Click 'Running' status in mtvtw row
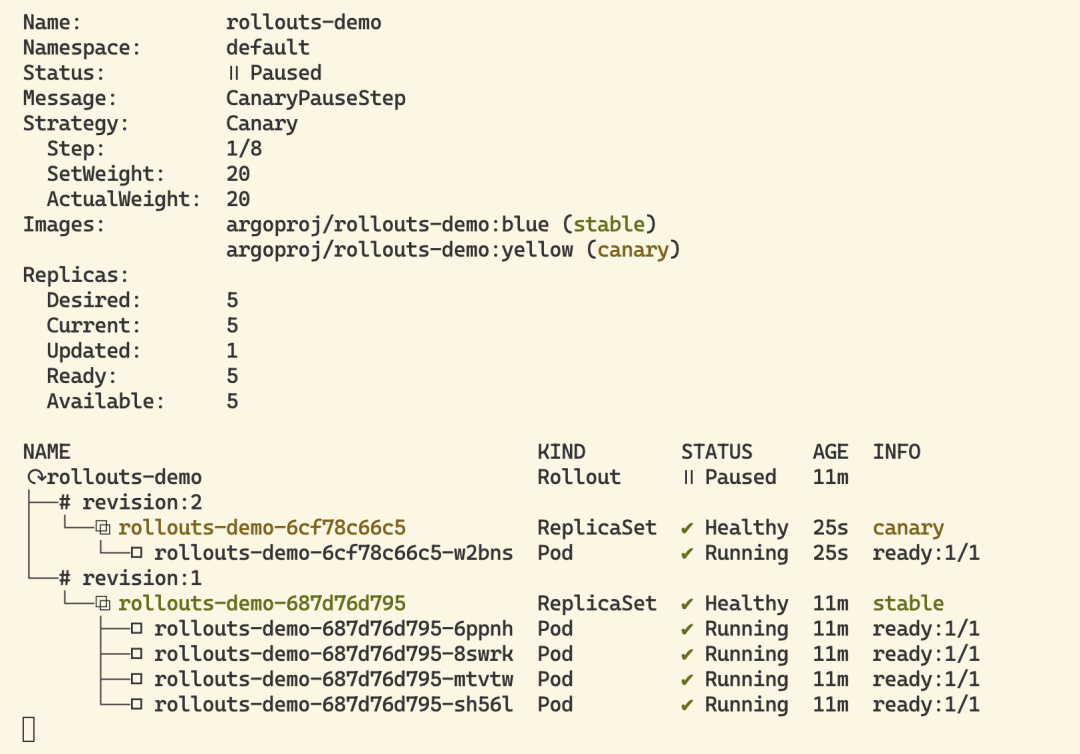This screenshot has height=754, width=1080. pyautogui.click(x=747, y=679)
